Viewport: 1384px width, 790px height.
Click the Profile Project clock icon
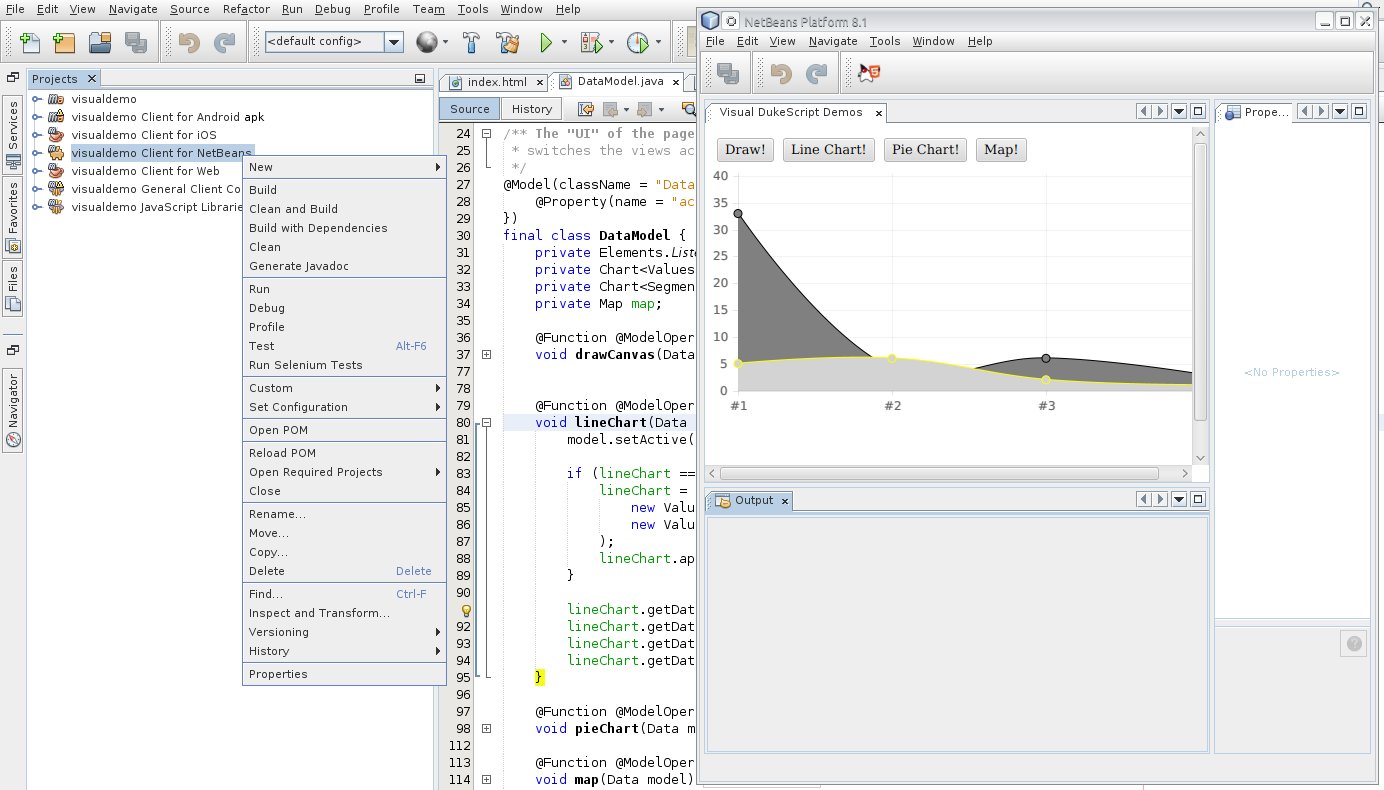click(x=637, y=42)
